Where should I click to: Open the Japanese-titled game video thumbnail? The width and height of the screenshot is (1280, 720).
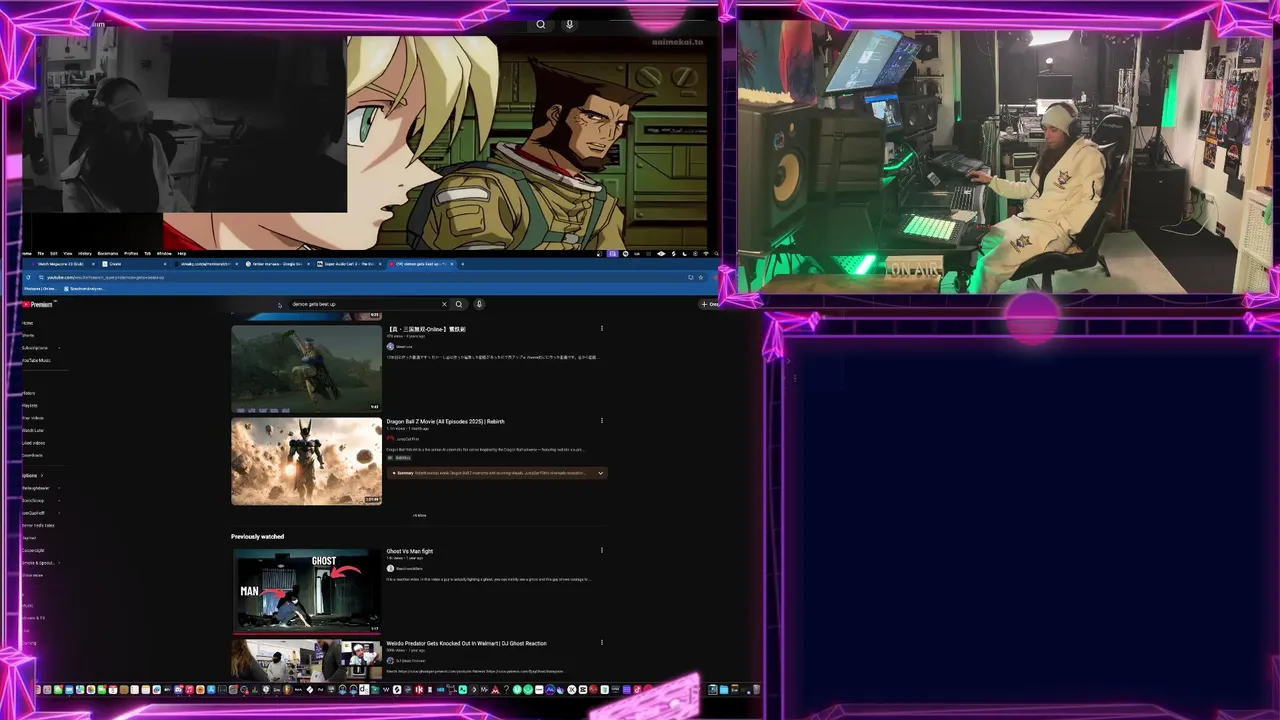click(x=306, y=368)
